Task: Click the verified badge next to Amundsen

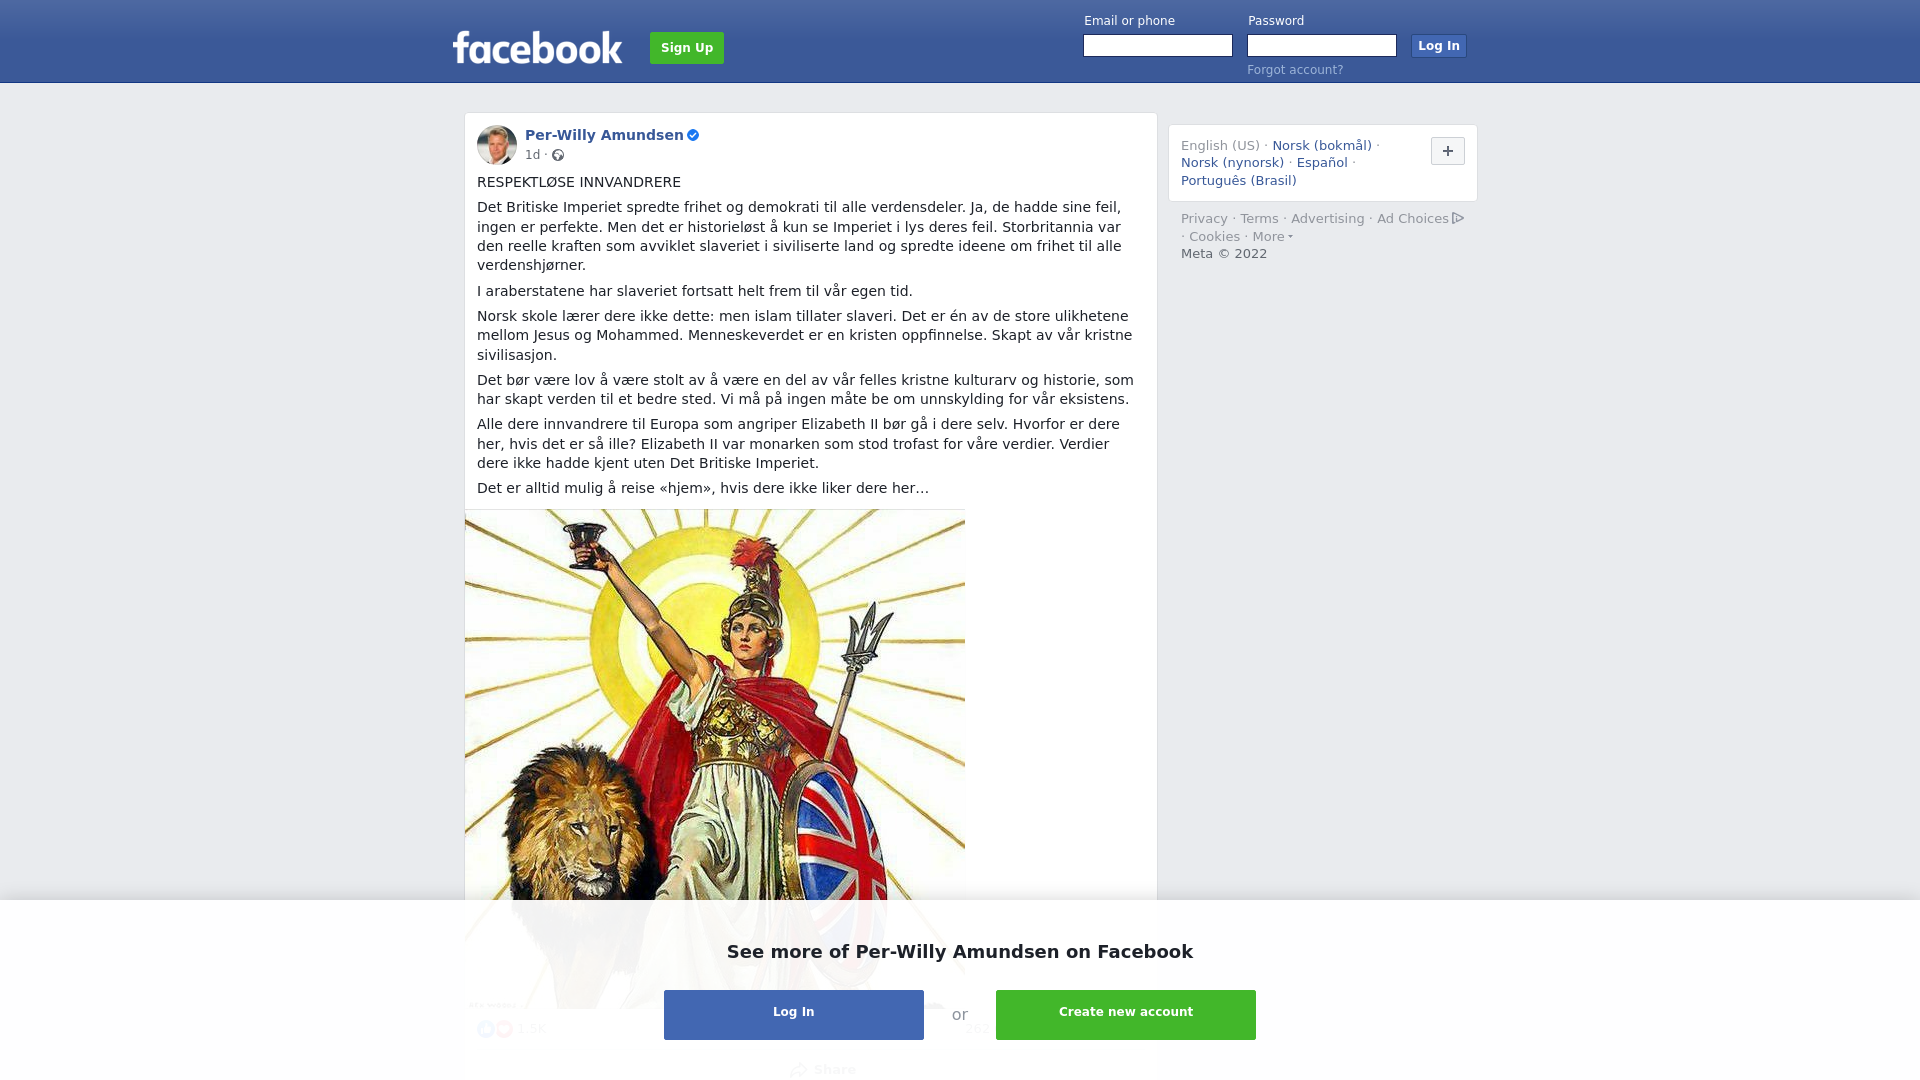Action: click(693, 135)
